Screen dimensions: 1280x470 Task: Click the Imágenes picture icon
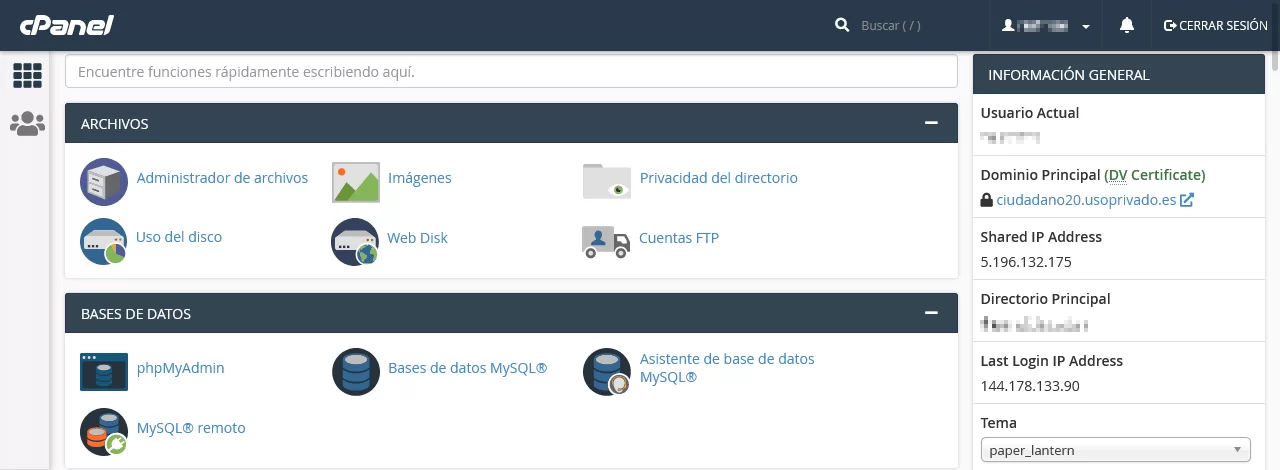356,182
